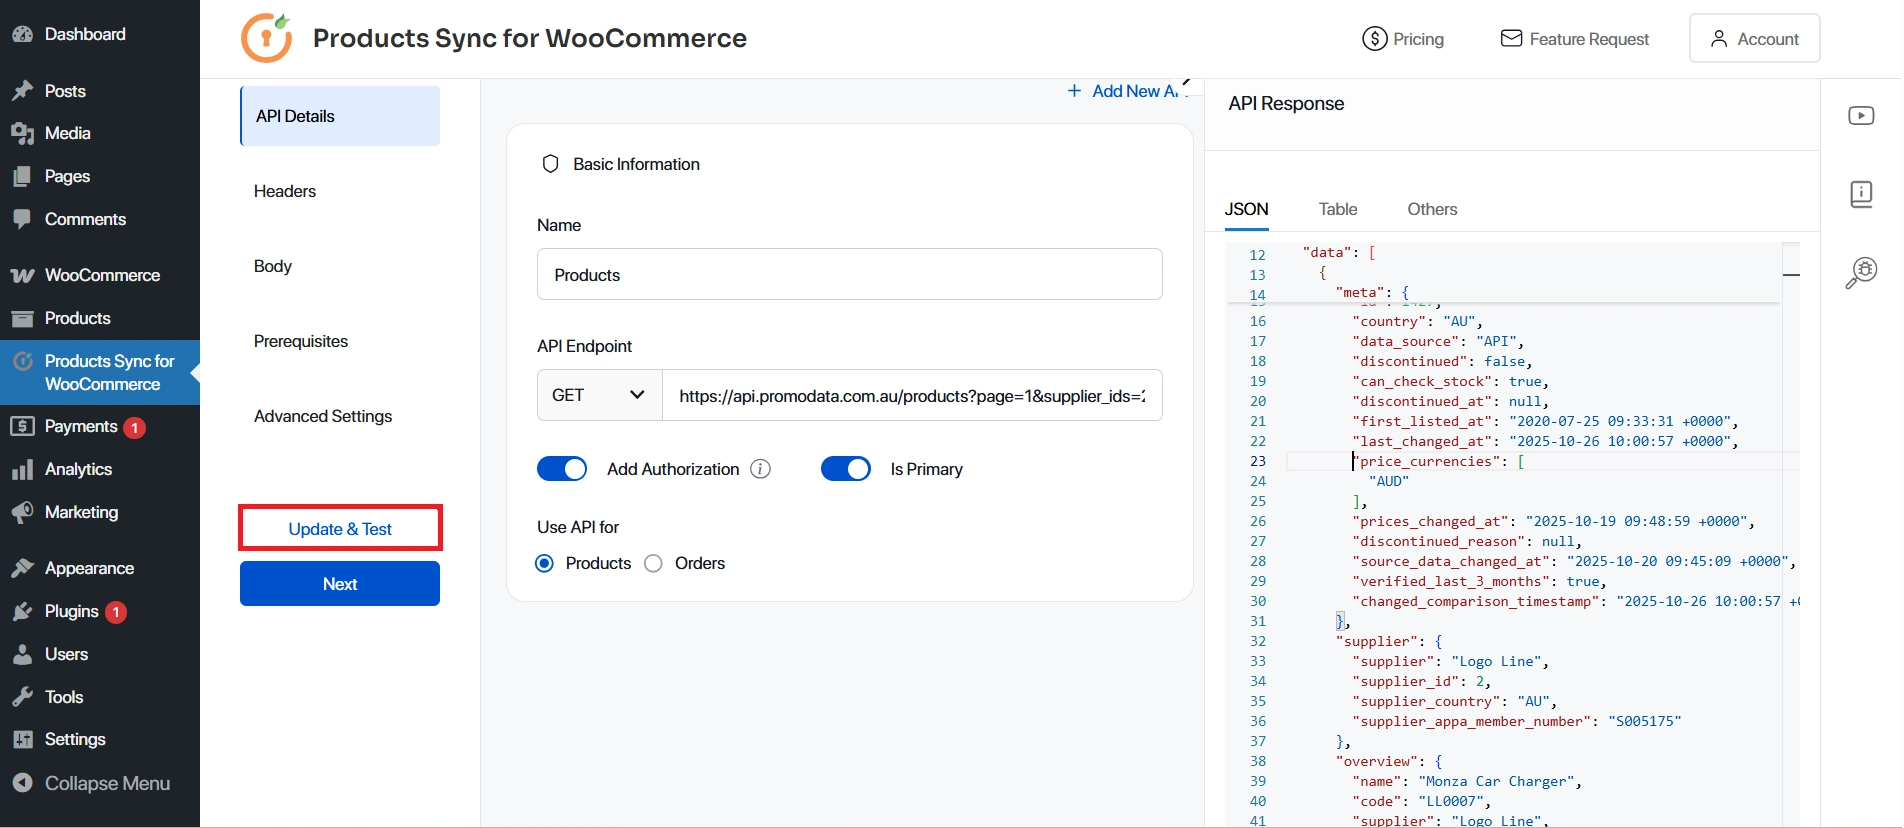This screenshot has height=828, width=1904.
Task: Open the Headers section
Action: coord(285,191)
